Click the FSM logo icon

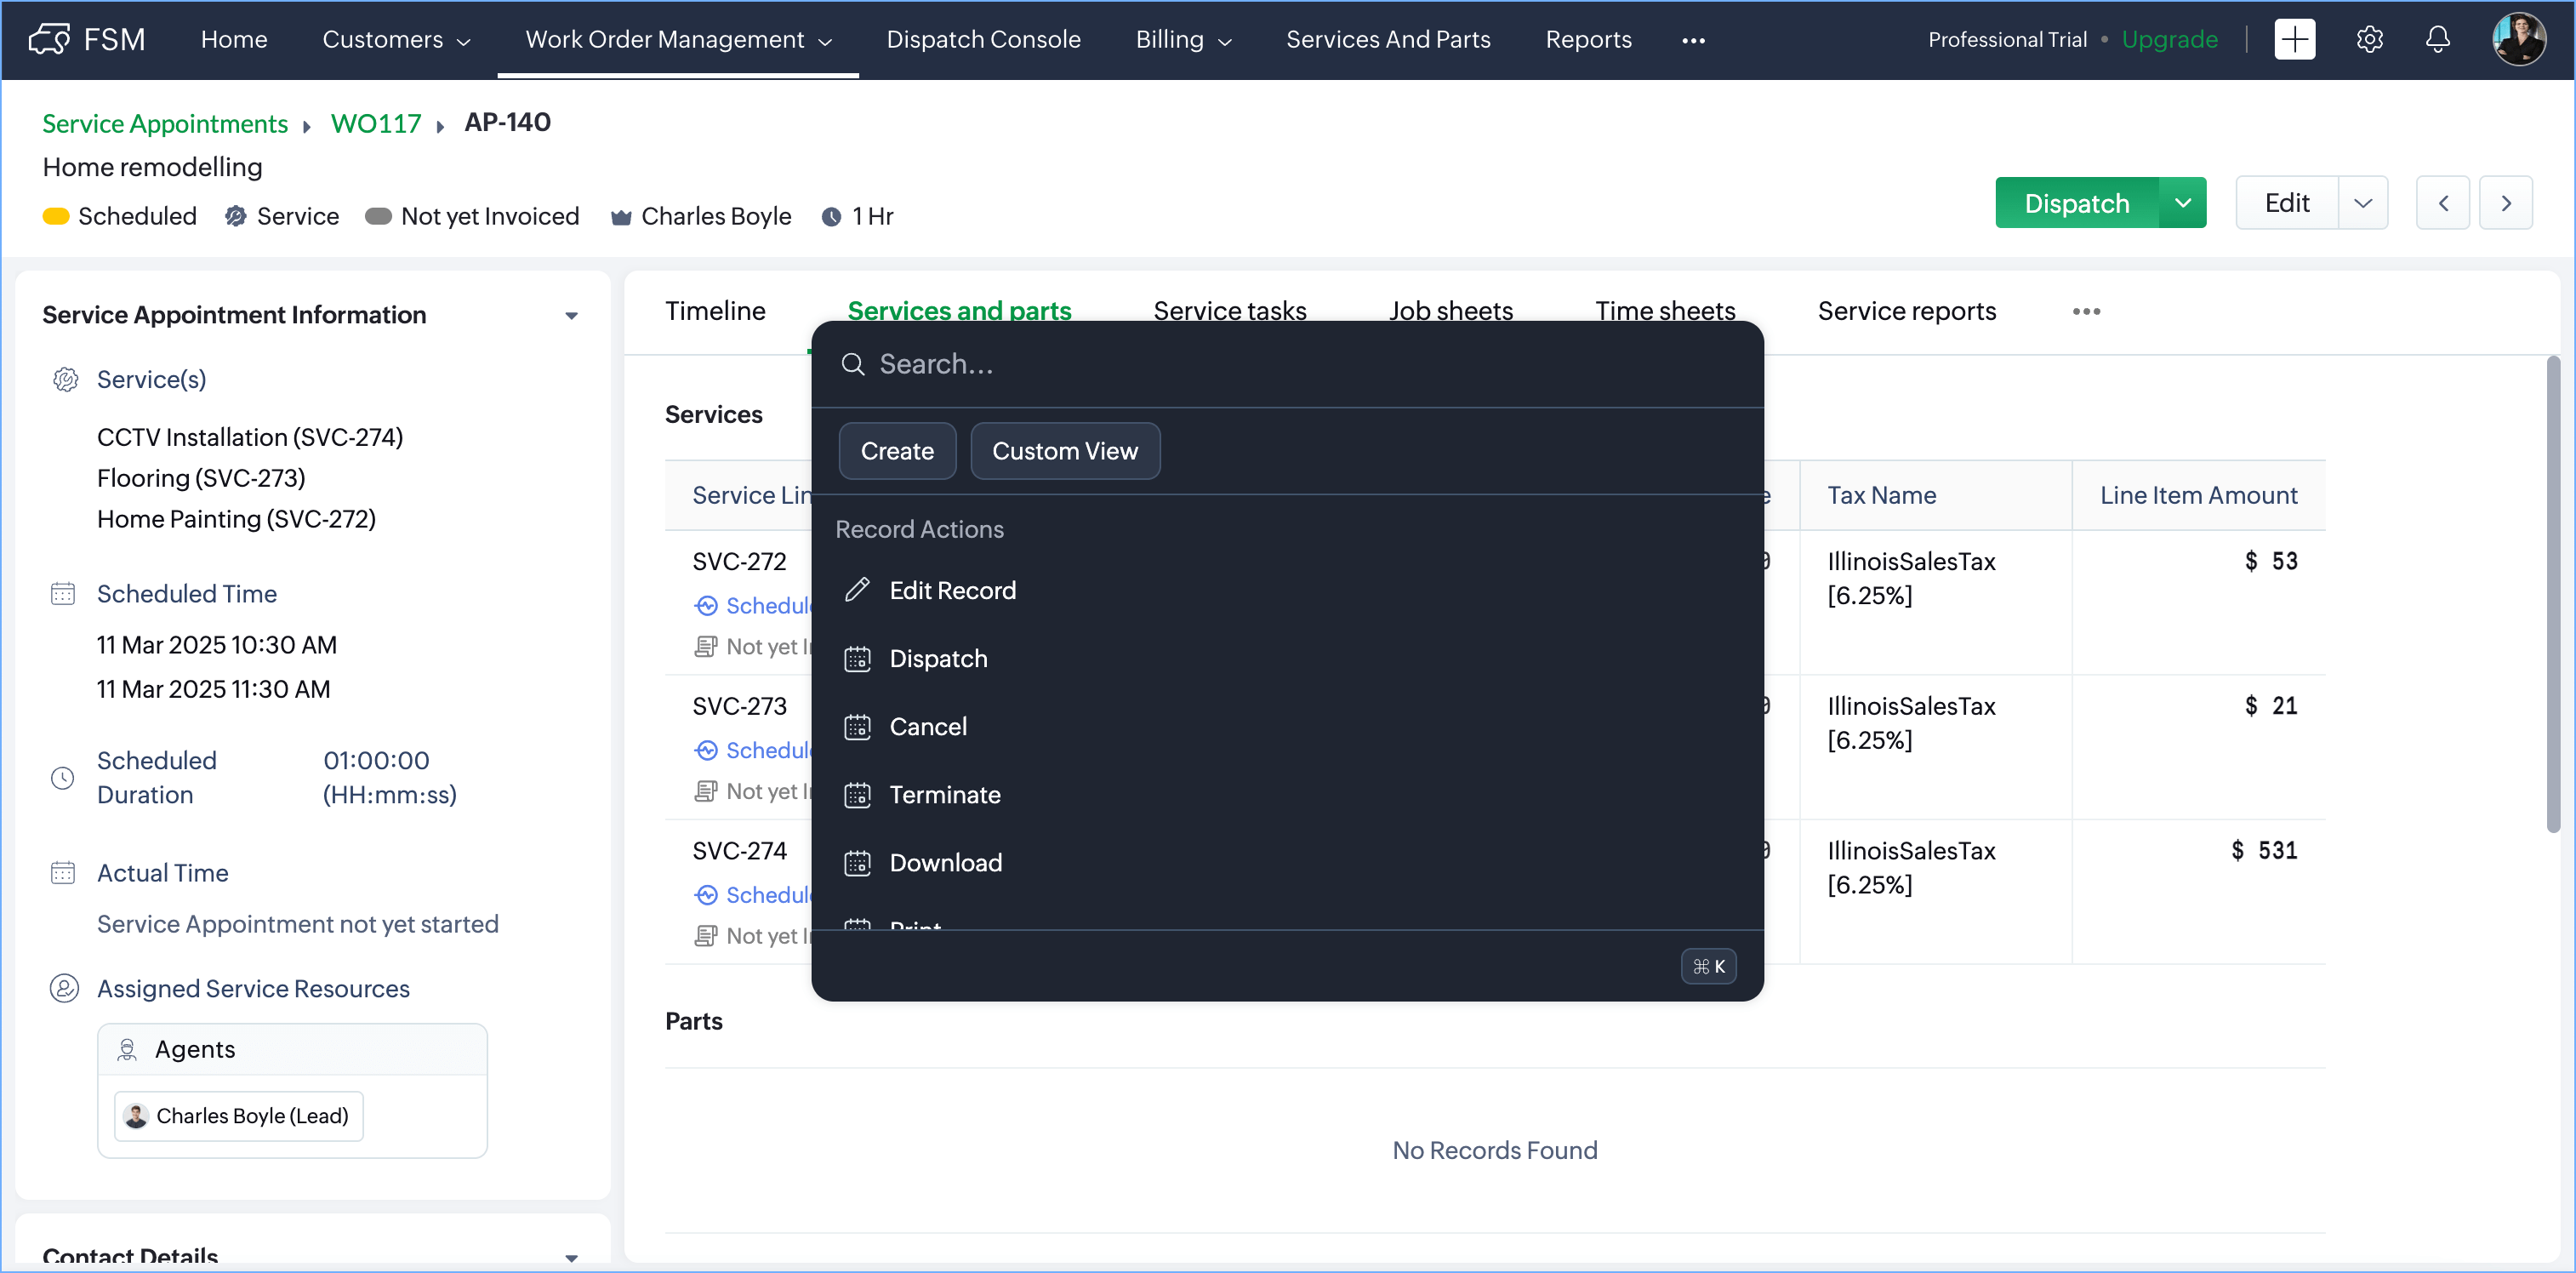(48, 40)
